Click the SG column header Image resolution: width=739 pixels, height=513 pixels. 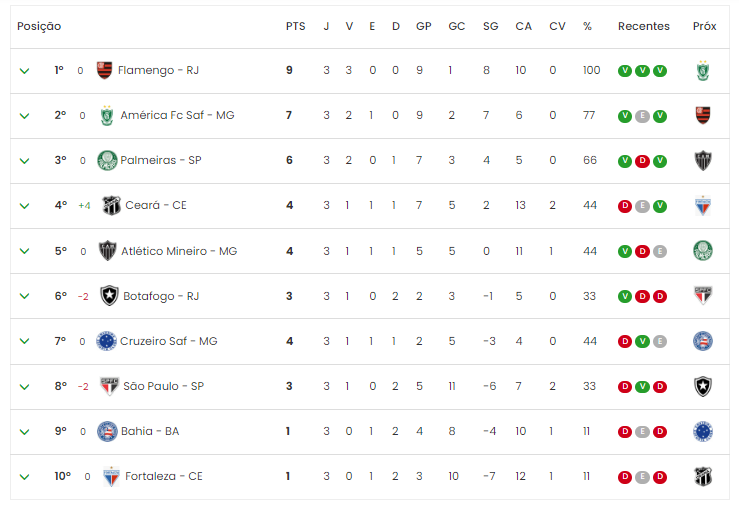[x=489, y=26]
